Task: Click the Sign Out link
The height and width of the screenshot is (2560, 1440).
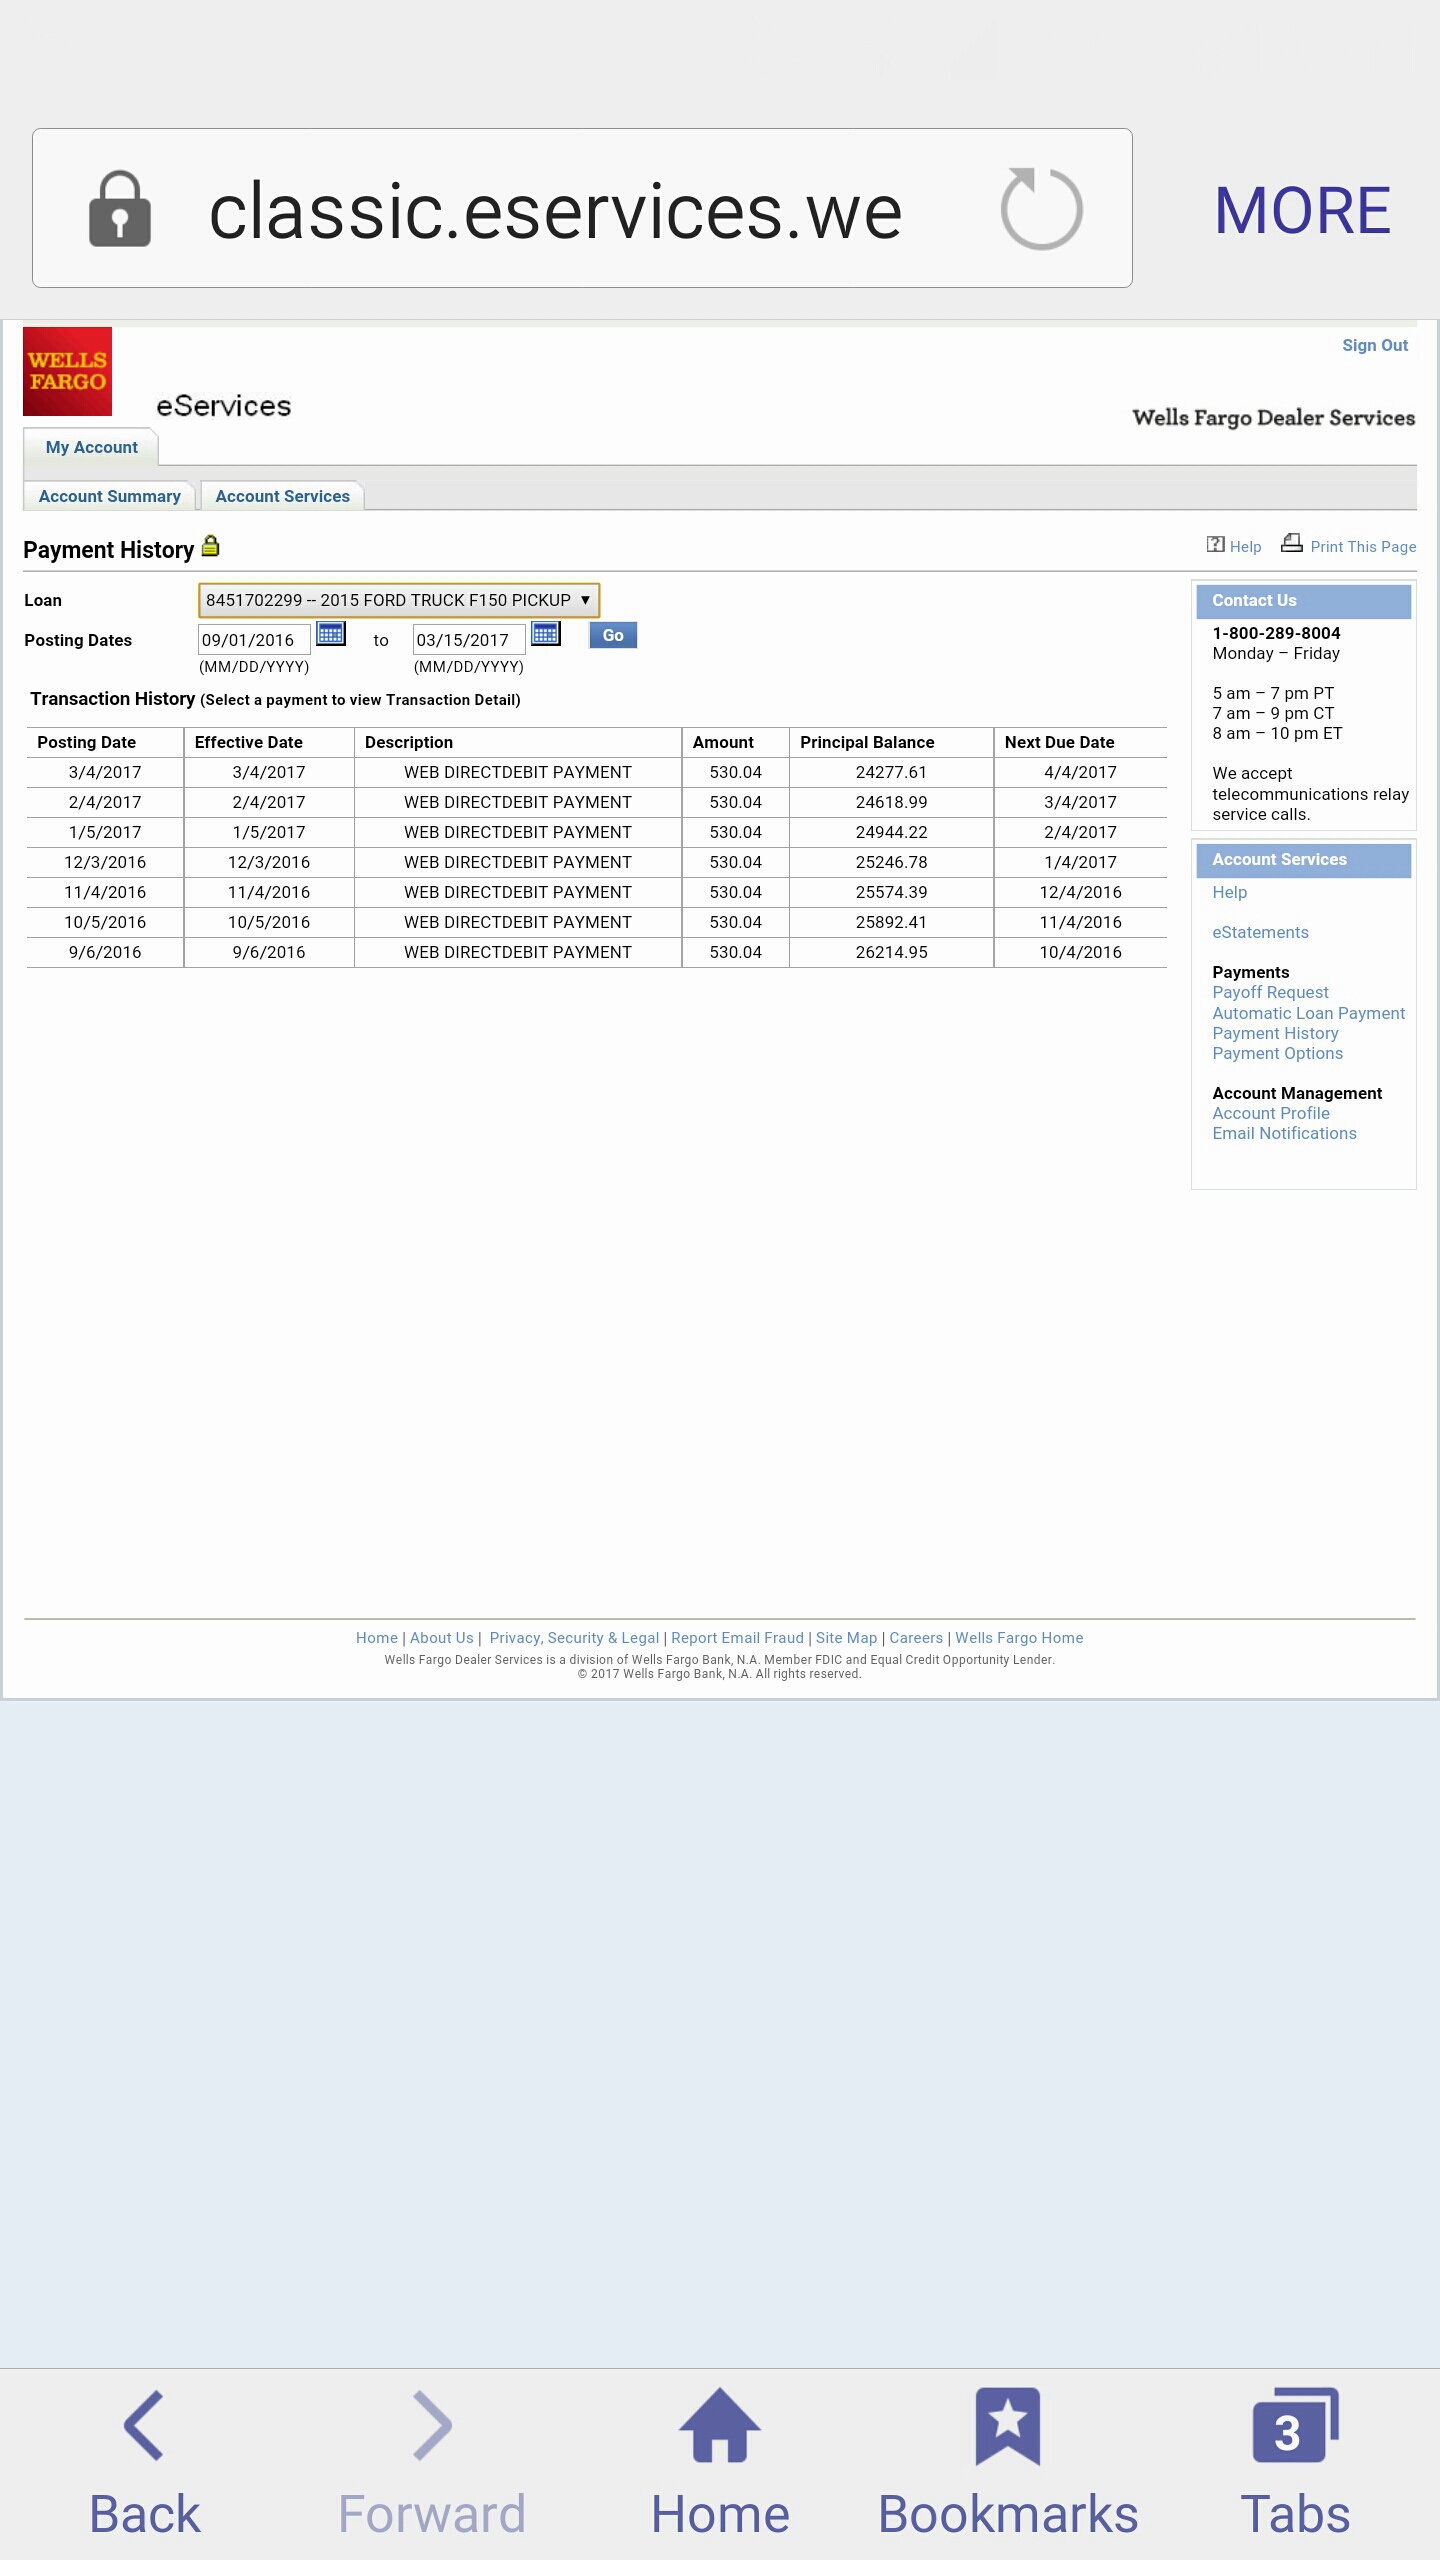Action: (x=1374, y=345)
